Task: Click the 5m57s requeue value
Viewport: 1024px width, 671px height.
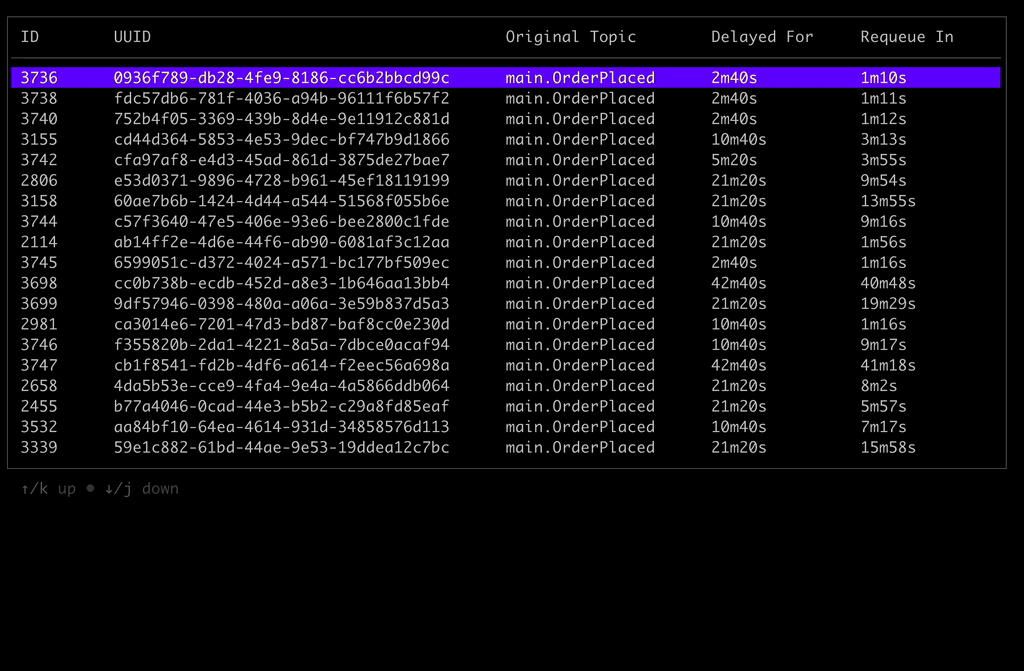Action: click(x=884, y=406)
